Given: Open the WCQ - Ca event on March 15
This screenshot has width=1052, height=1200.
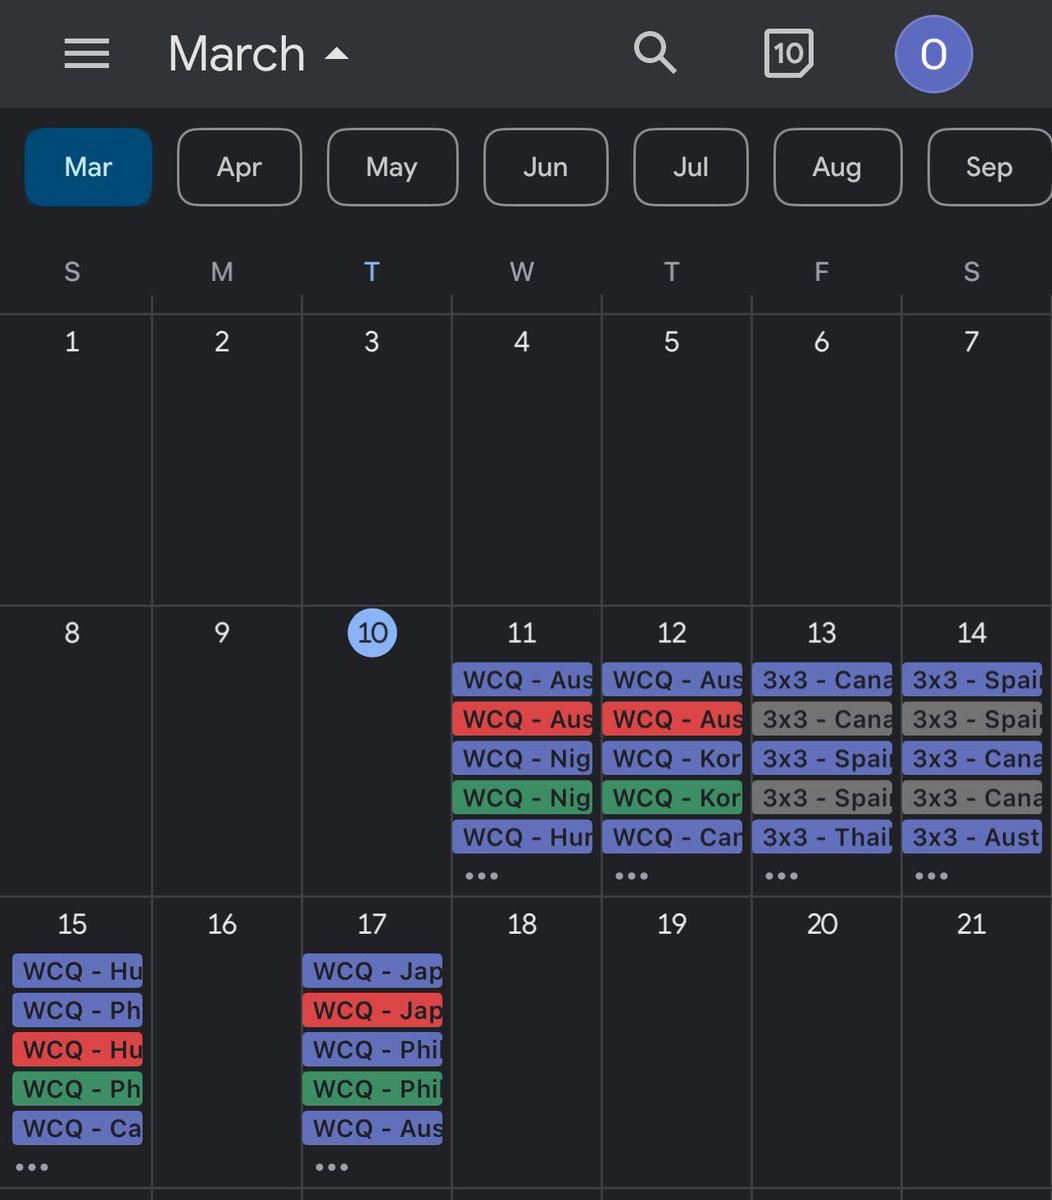Looking at the screenshot, I should 77,1128.
